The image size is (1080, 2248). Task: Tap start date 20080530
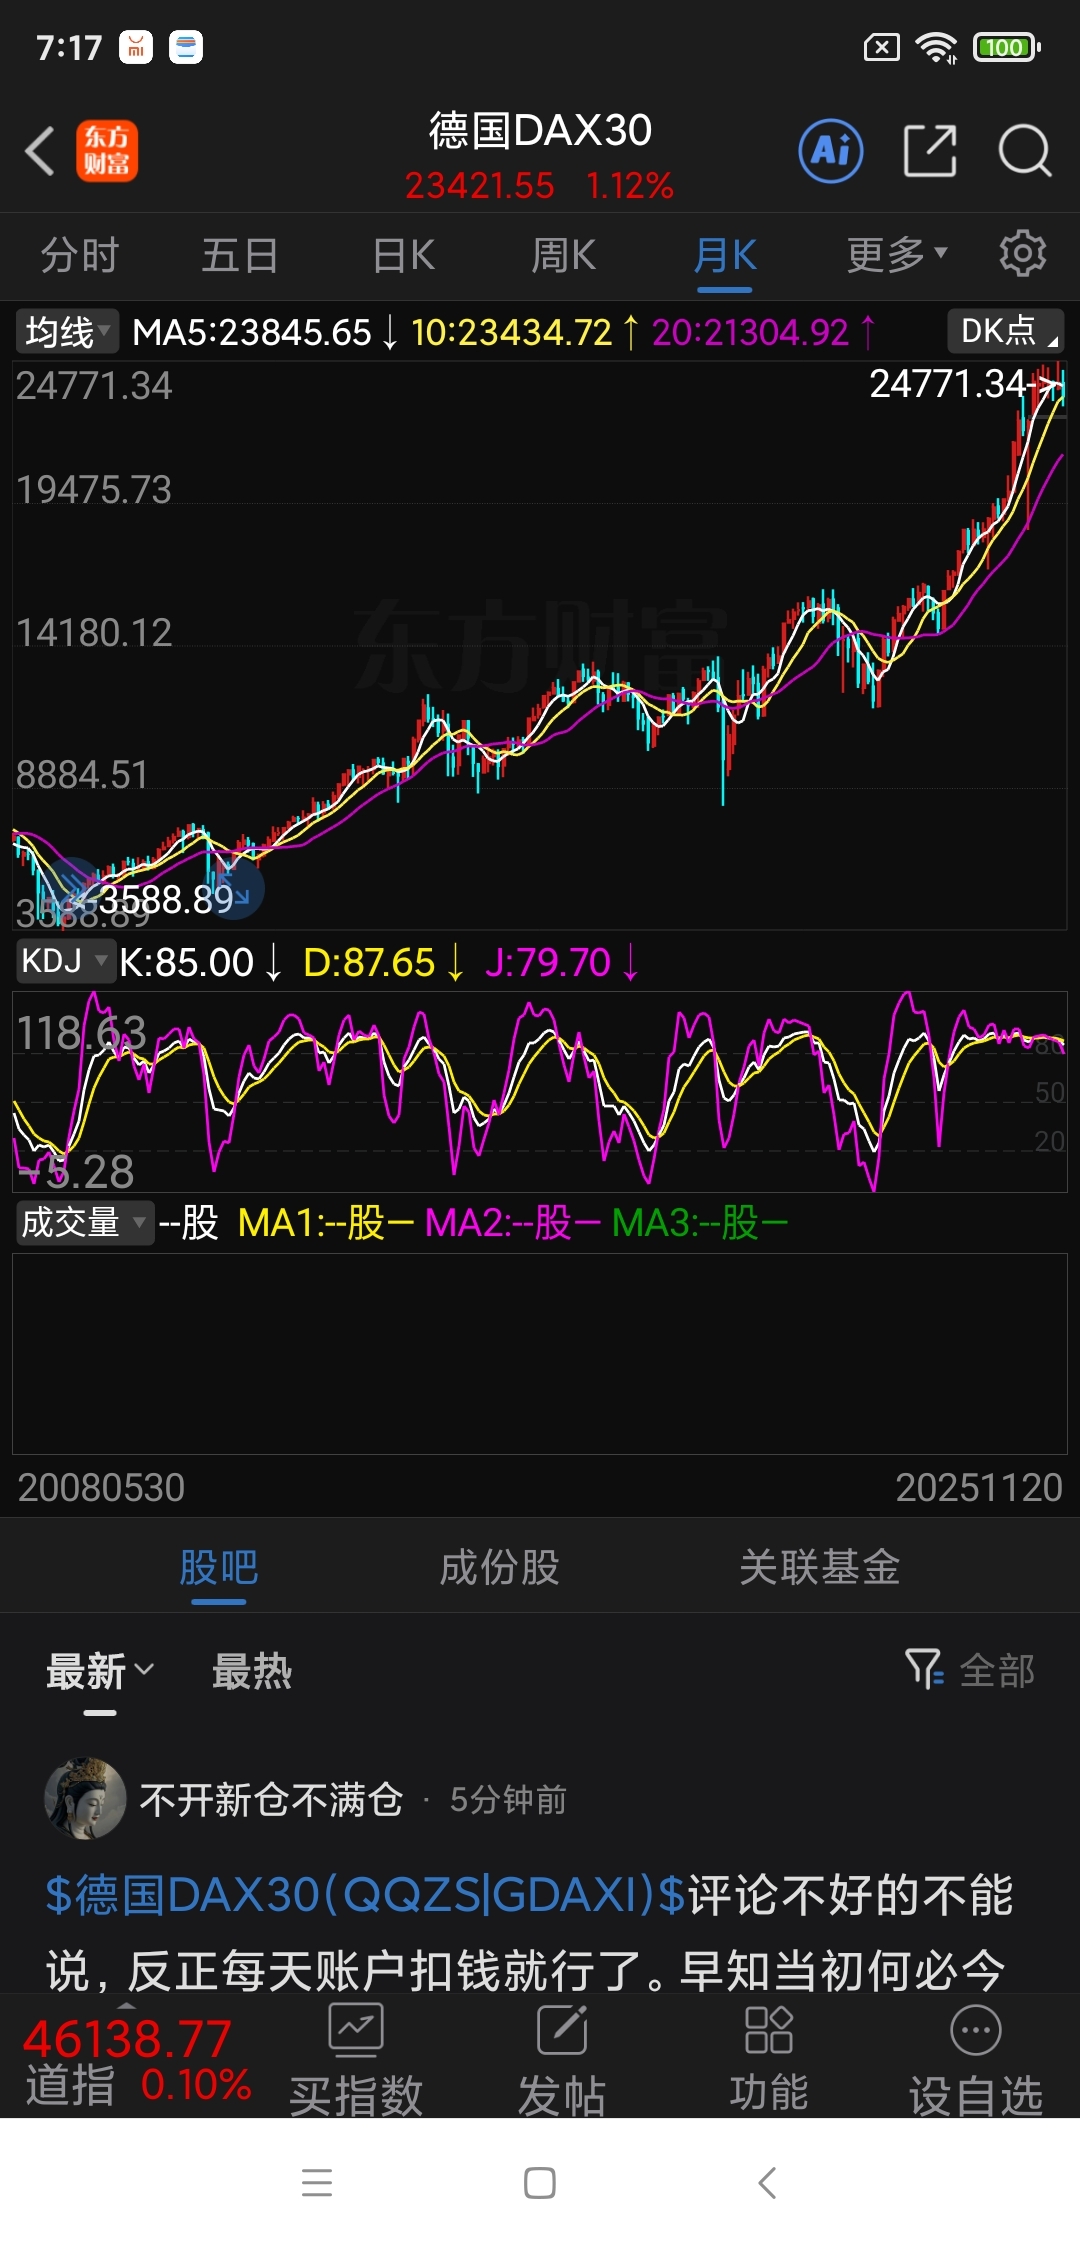pos(101,1487)
